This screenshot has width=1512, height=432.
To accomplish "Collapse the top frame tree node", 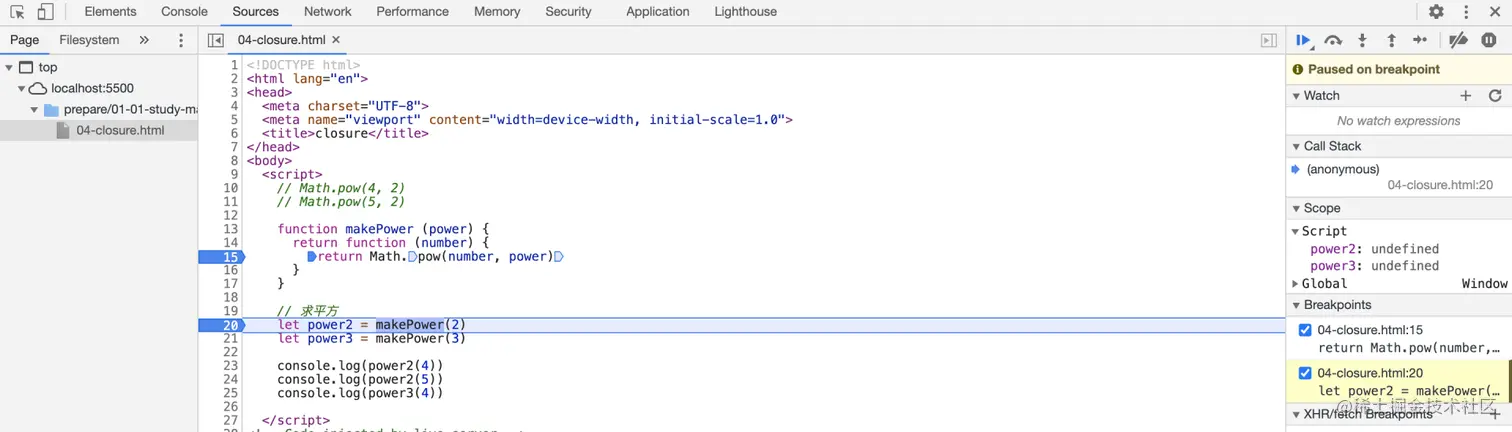I will (x=9, y=67).
